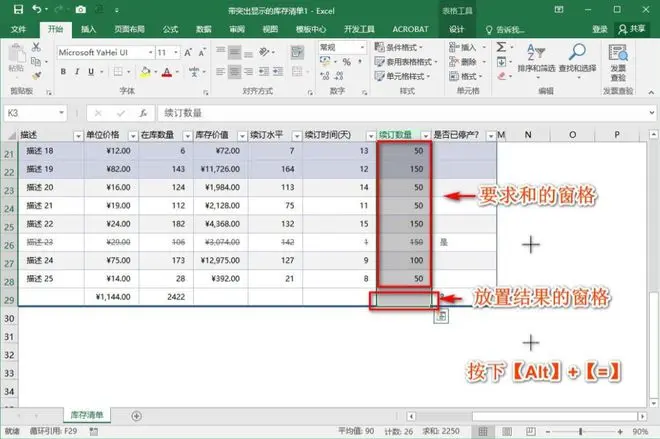
Task: Activate the format painter brush
Action: (36, 76)
